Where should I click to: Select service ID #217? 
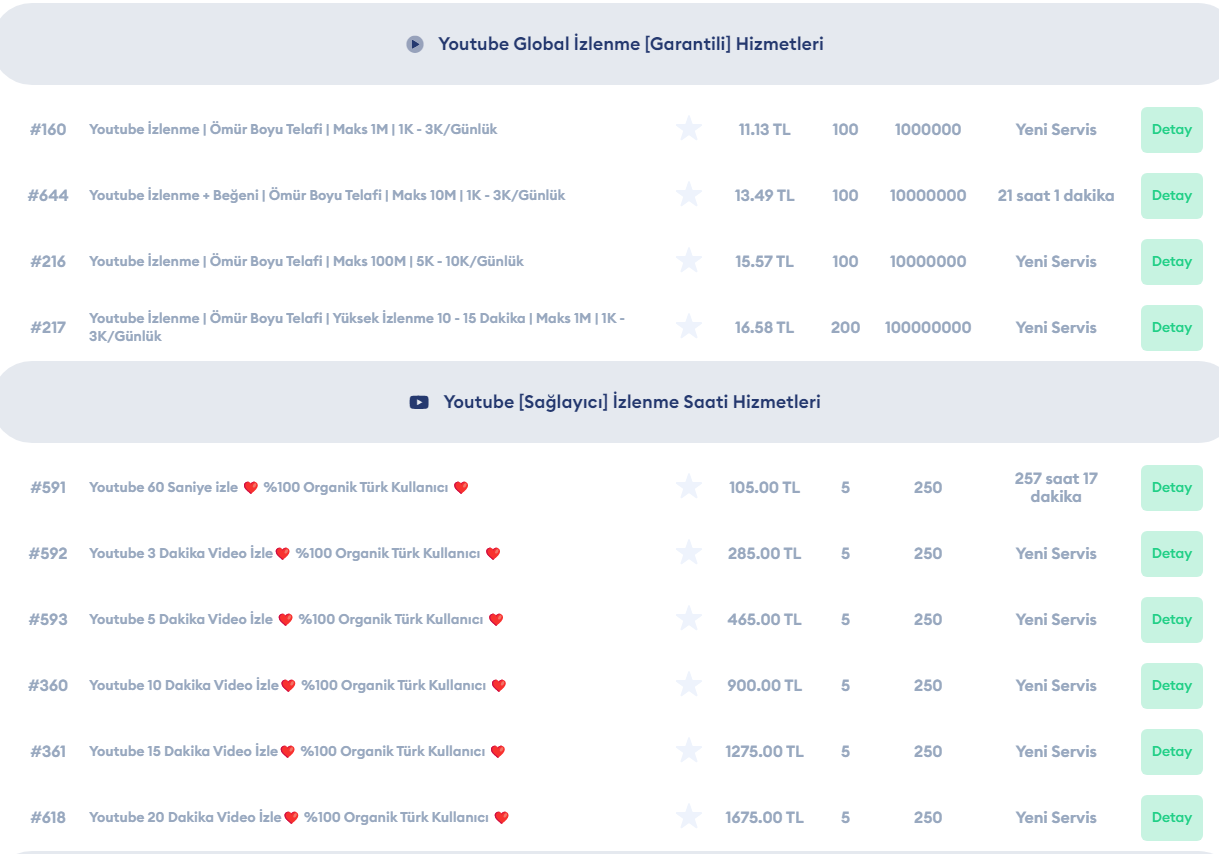coord(48,327)
